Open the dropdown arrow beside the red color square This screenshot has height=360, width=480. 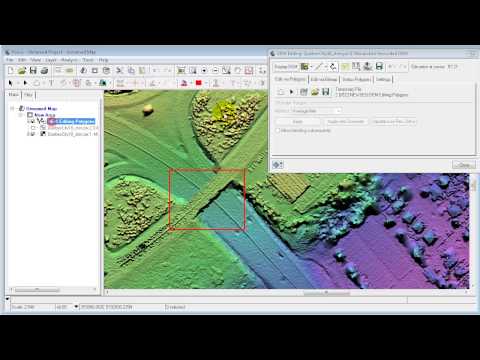tap(206, 83)
